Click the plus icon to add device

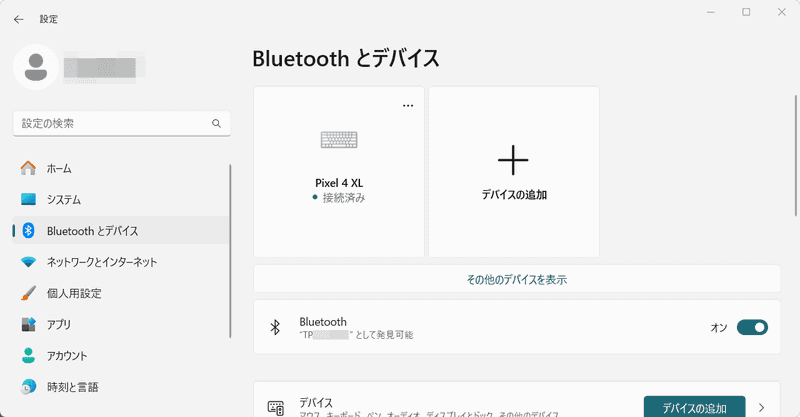point(513,160)
